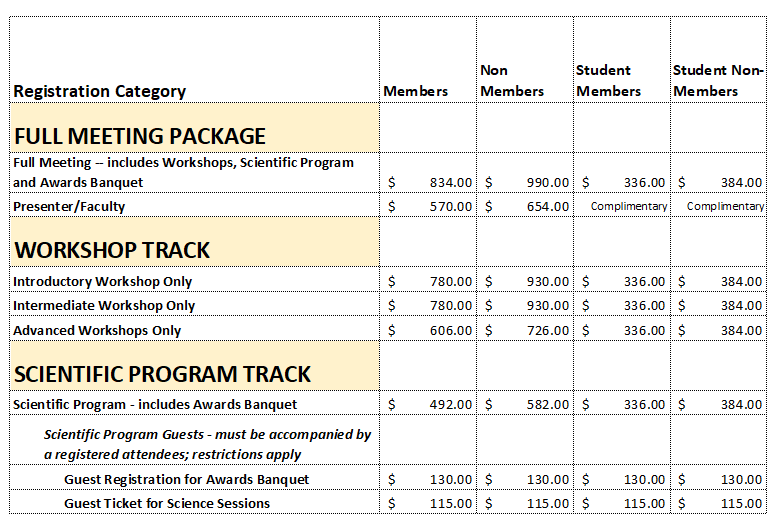Click 115.00 Non Members Science Sessions price
The height and width of the screenshot is (523, 777).
click(x=548, y=503)
